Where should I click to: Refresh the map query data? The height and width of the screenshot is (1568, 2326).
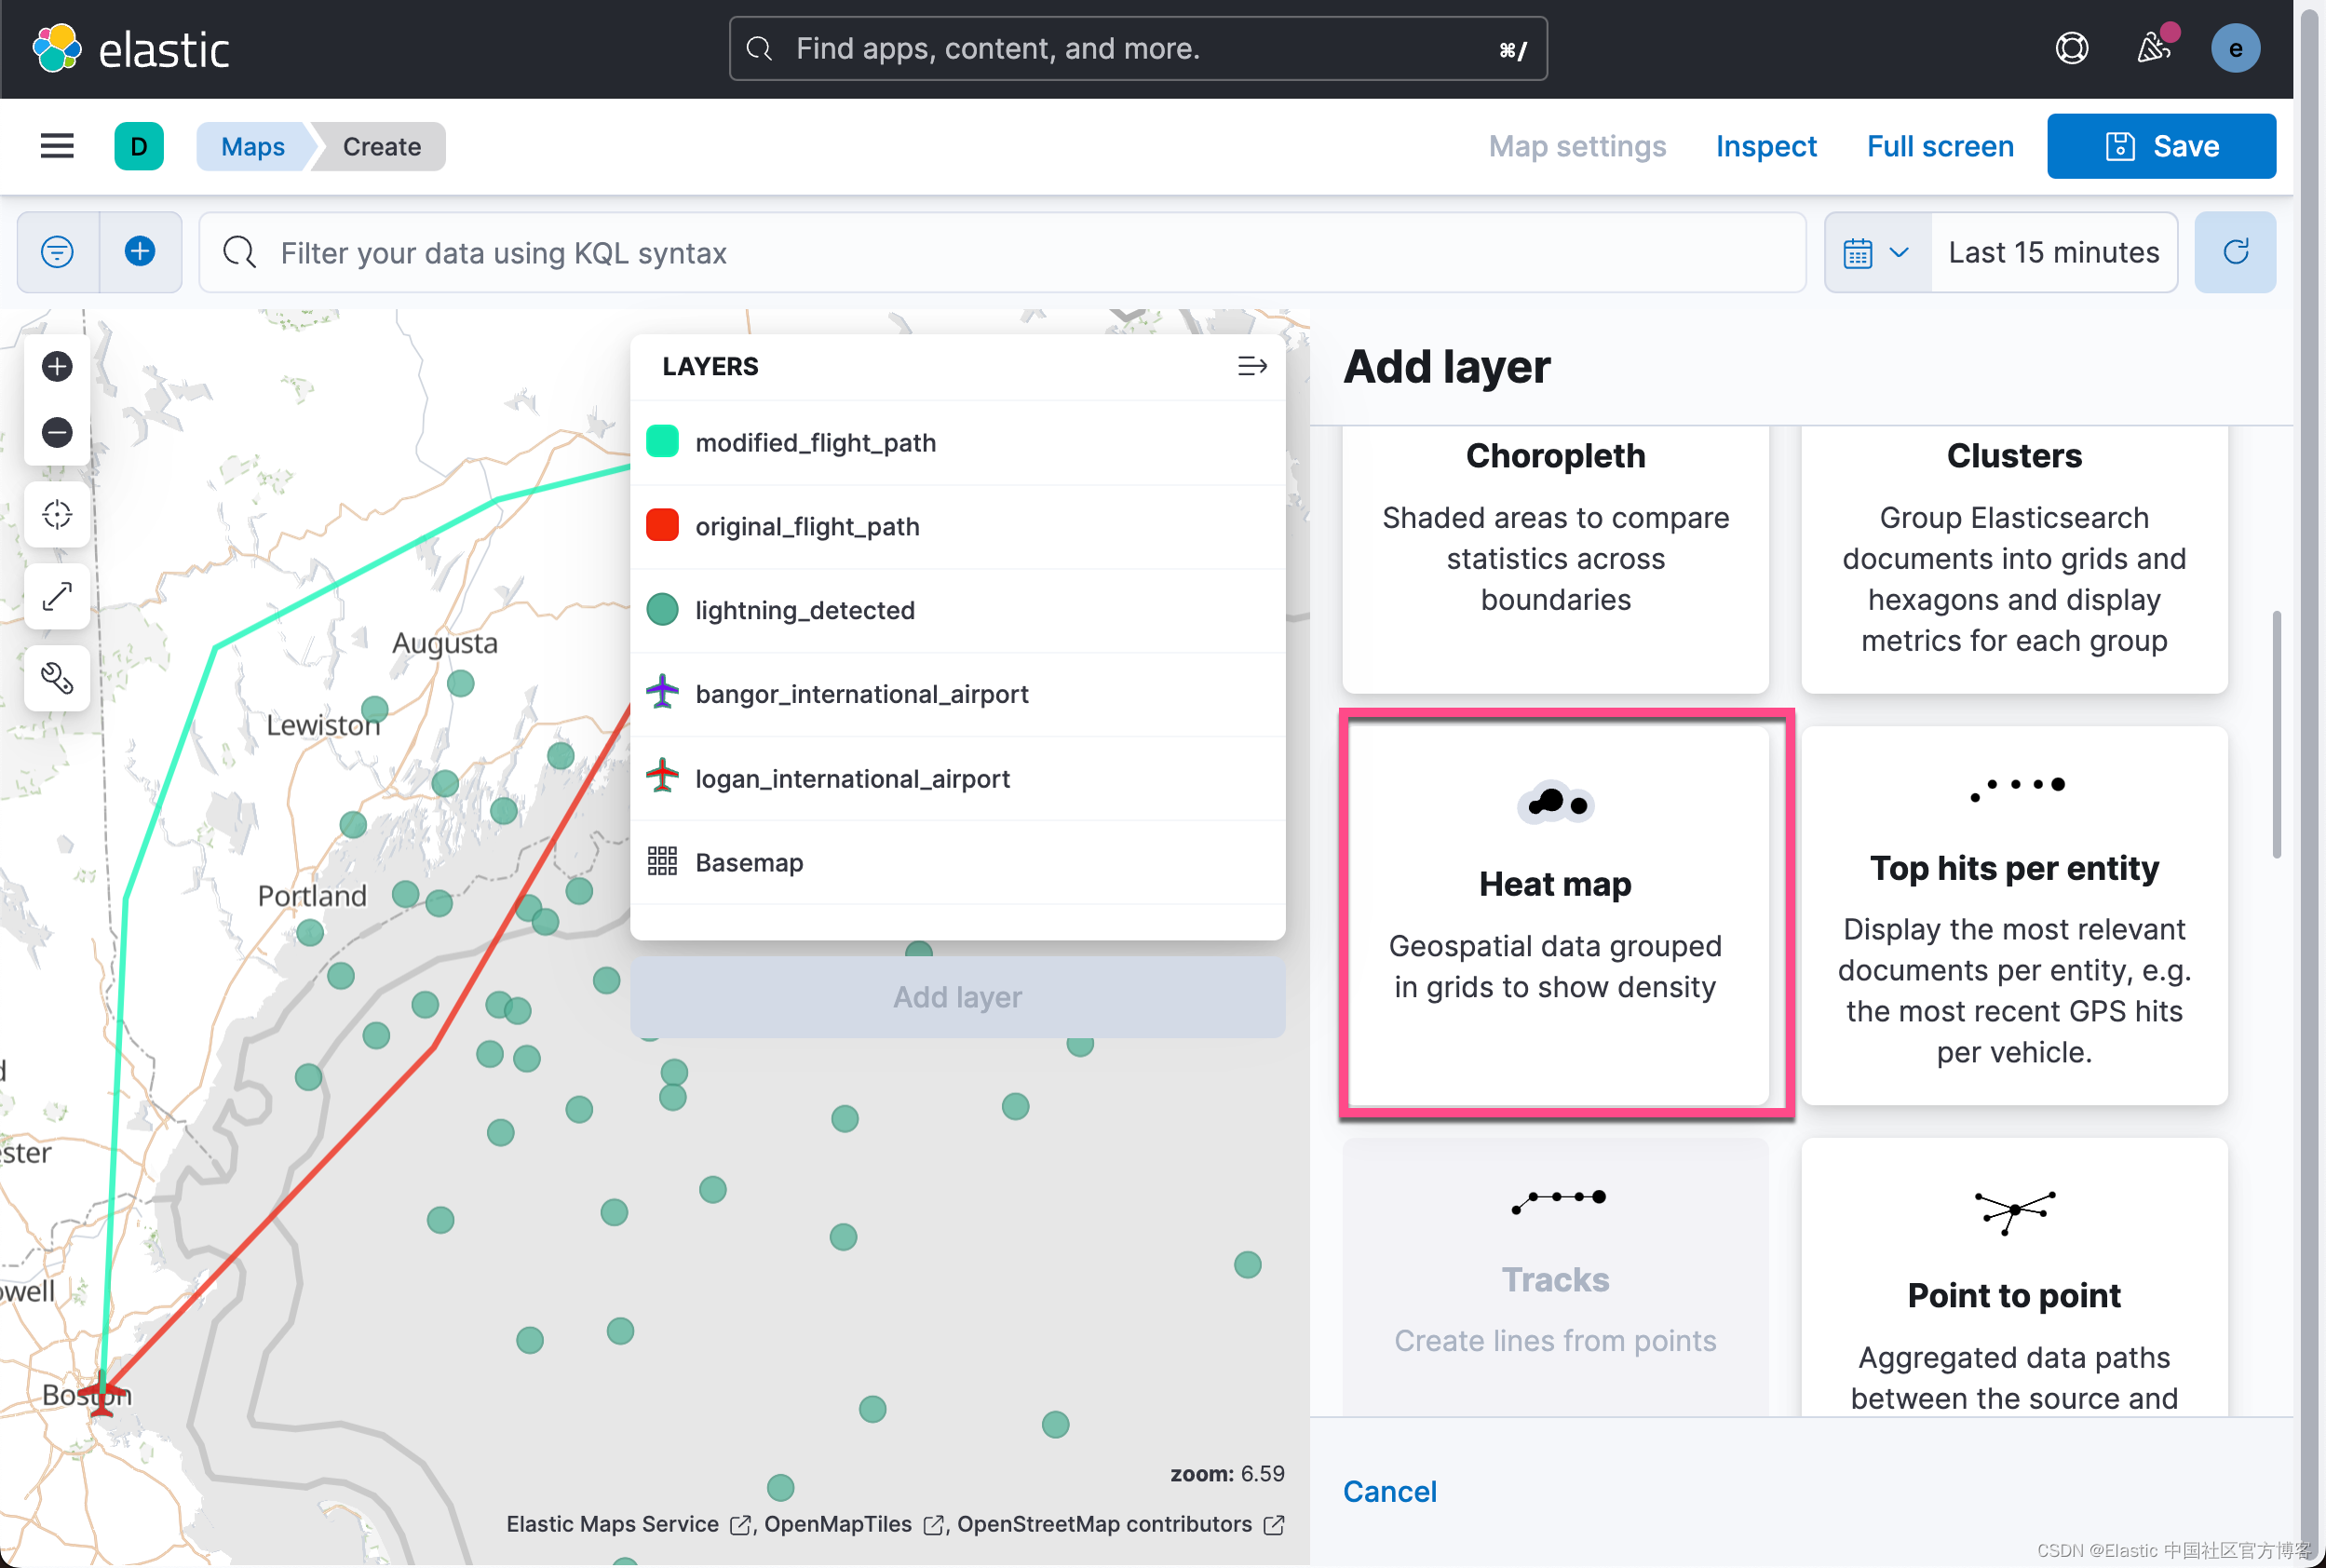[x=2234, y=252]
